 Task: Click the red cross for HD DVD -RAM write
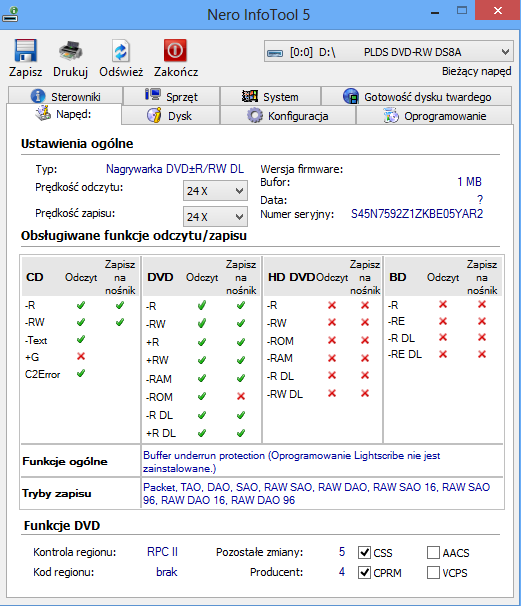pyautogui.click(x=365, y=358)
